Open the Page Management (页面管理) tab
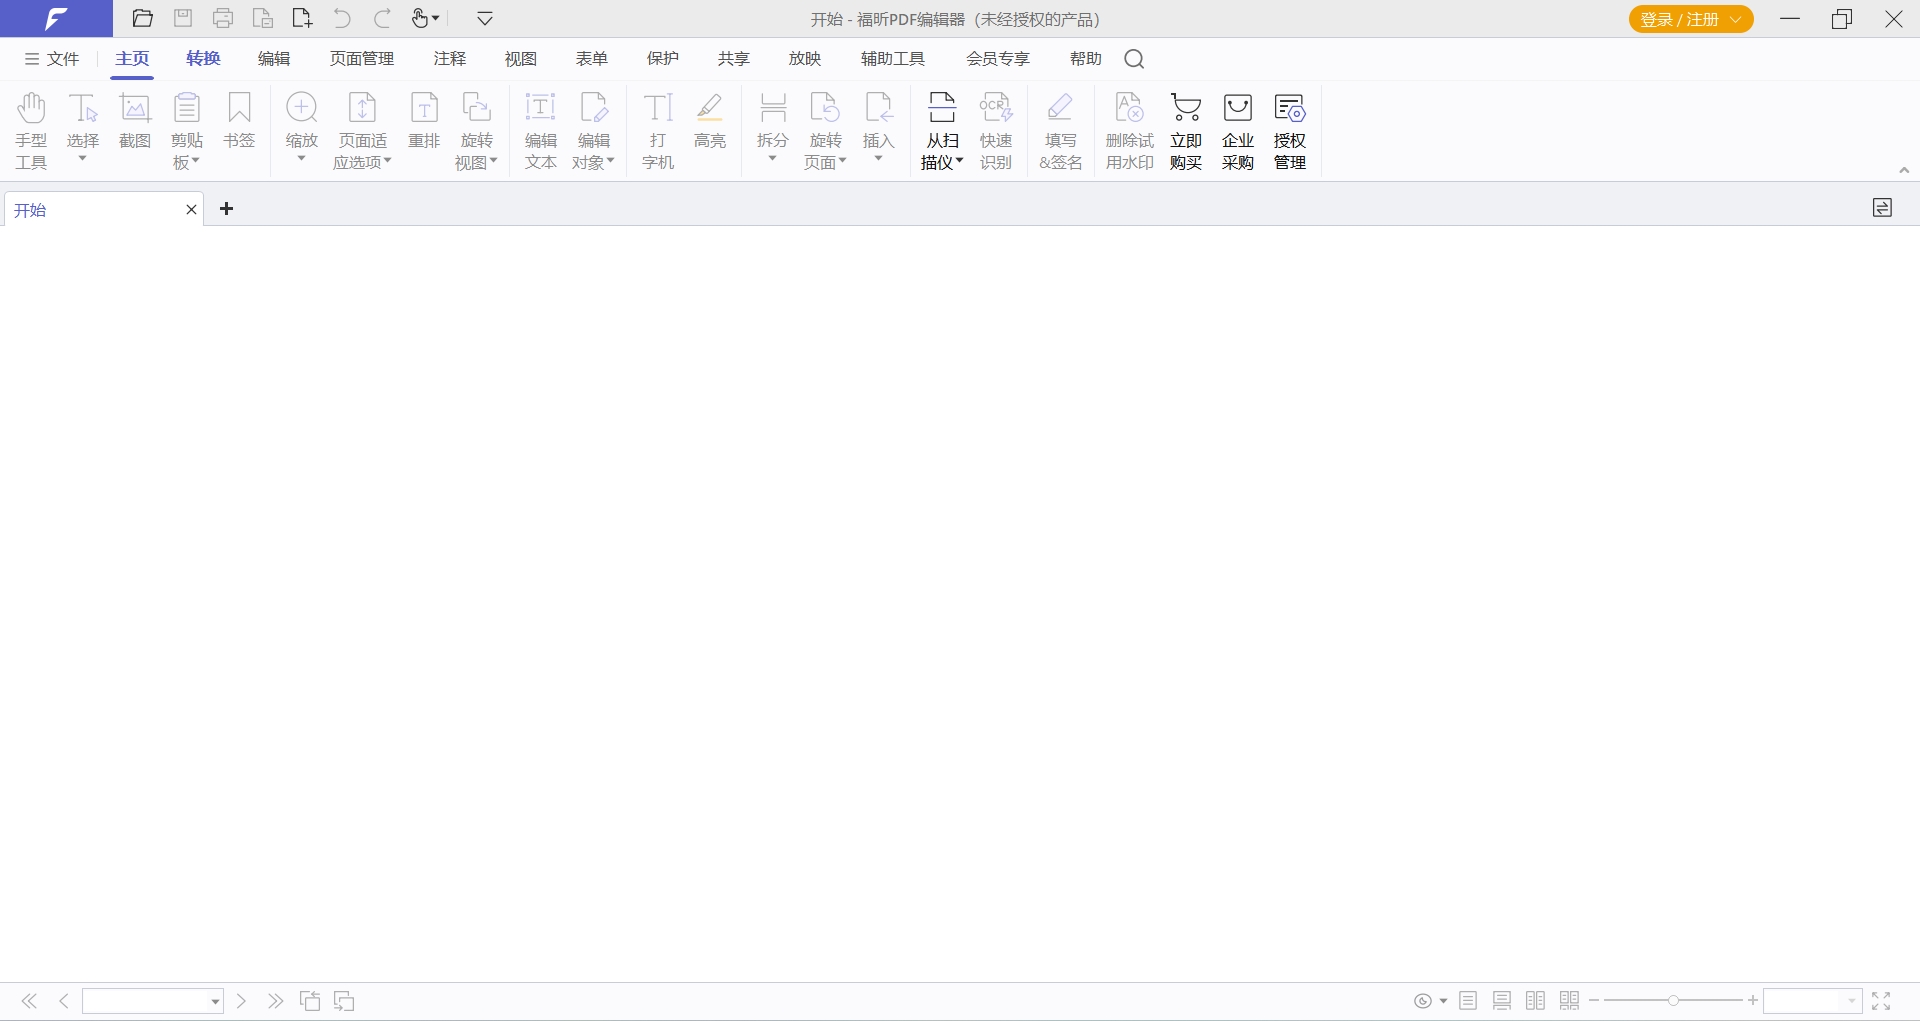Image resolution: width=1920 pixels, height=1021 pixels. coord(362,59)
